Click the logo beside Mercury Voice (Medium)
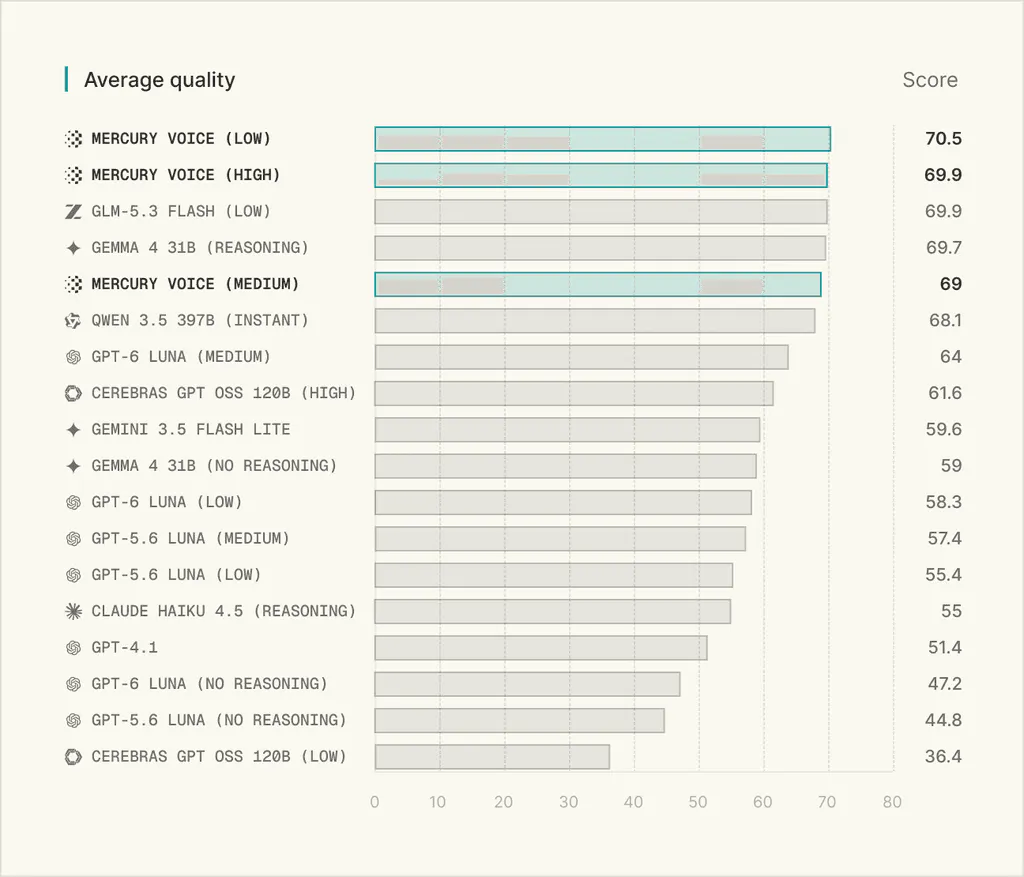 [x=73, y=284]
